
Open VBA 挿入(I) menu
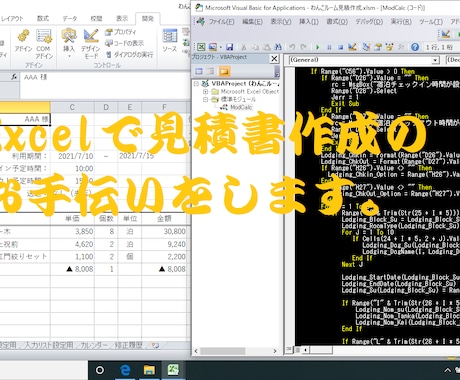point(309,22)
